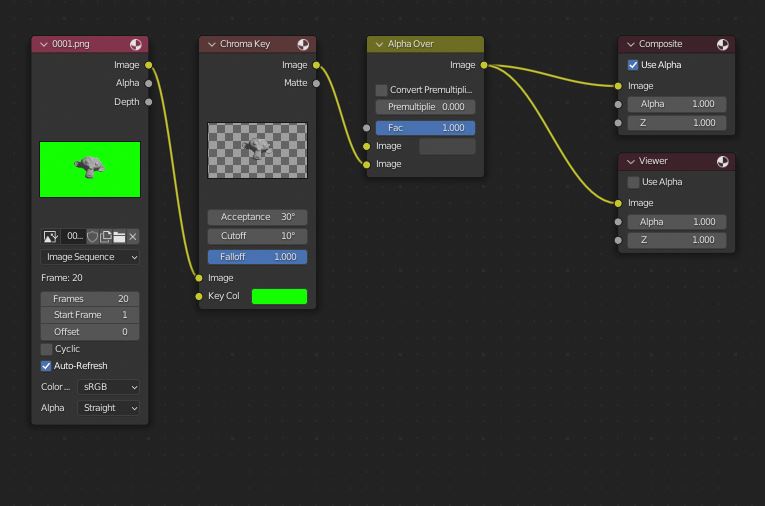Collapse the Alpha Over node

379,44
